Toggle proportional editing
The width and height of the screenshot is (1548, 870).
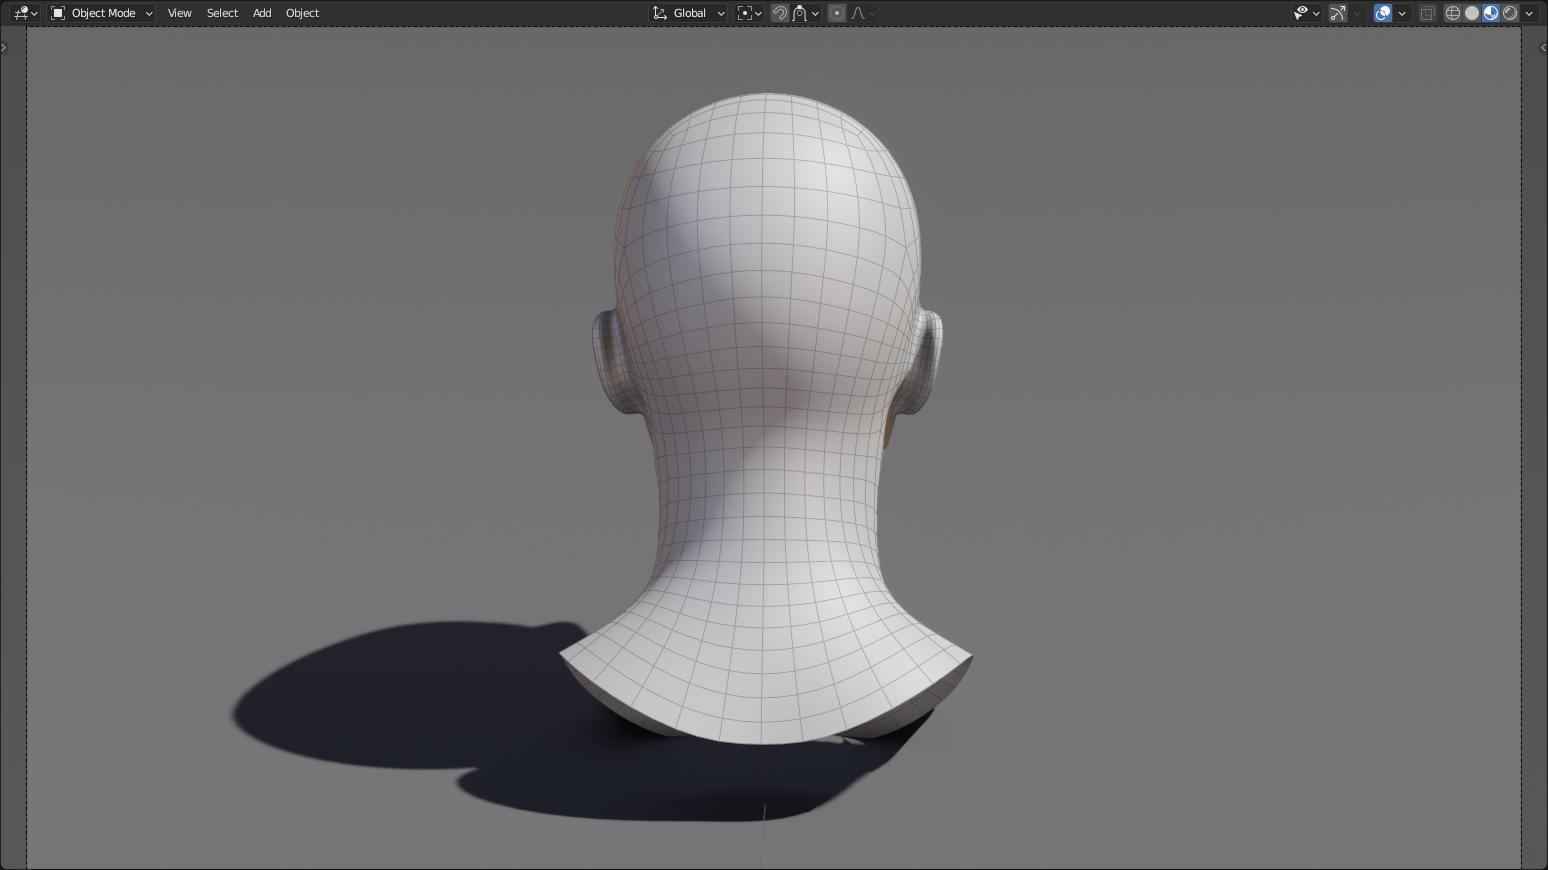pos(837,13)
